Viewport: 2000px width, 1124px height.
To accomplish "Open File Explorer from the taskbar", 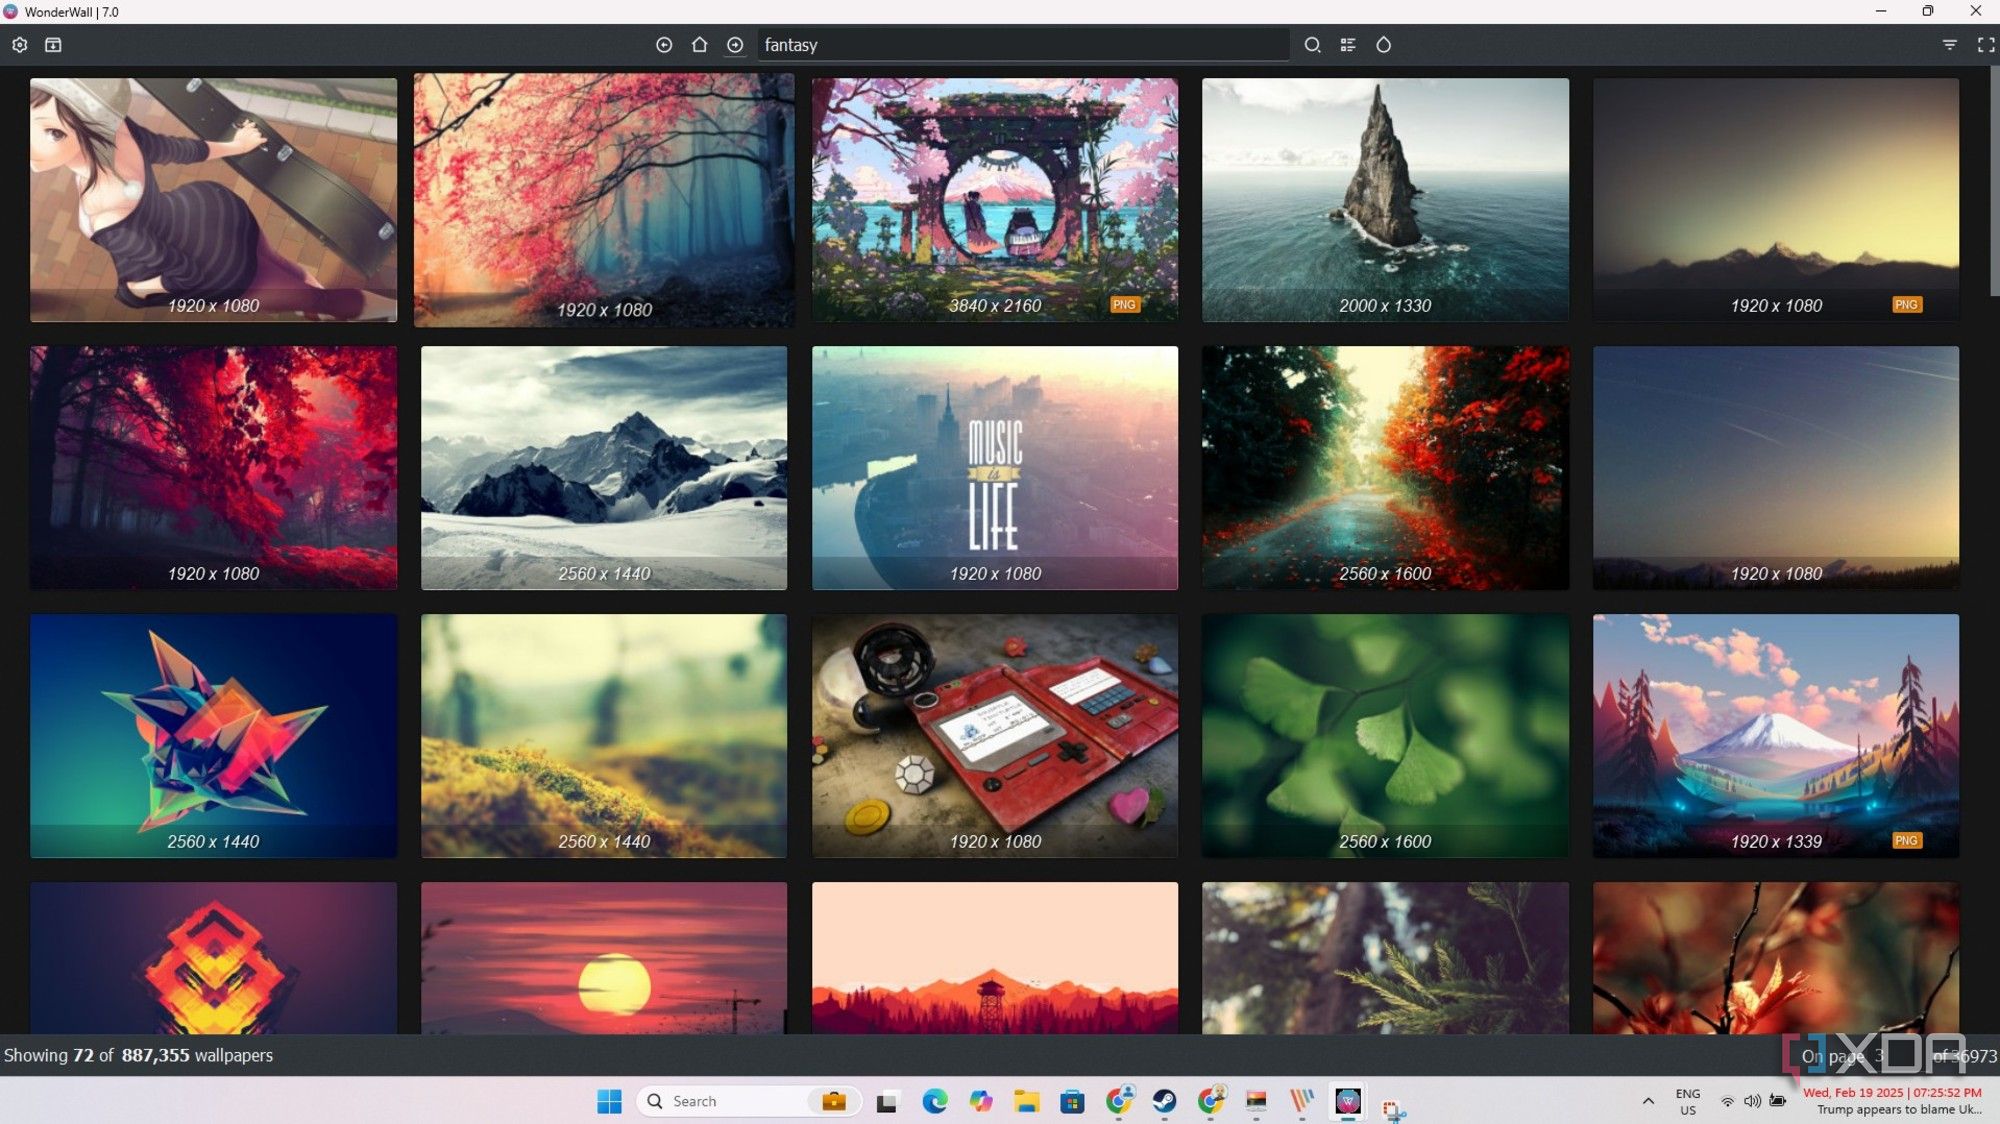I will pyautogui.click(x=1025, y=1101).
